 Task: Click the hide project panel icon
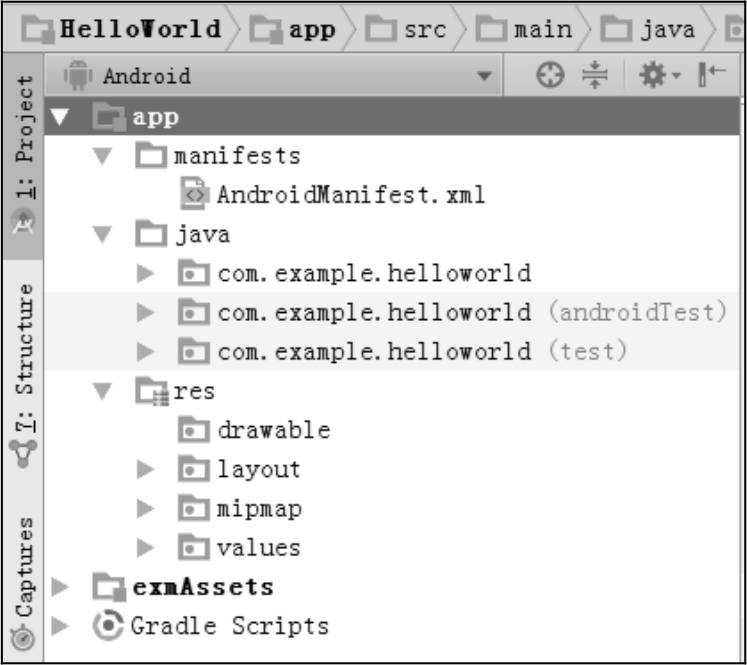[711, 76]
